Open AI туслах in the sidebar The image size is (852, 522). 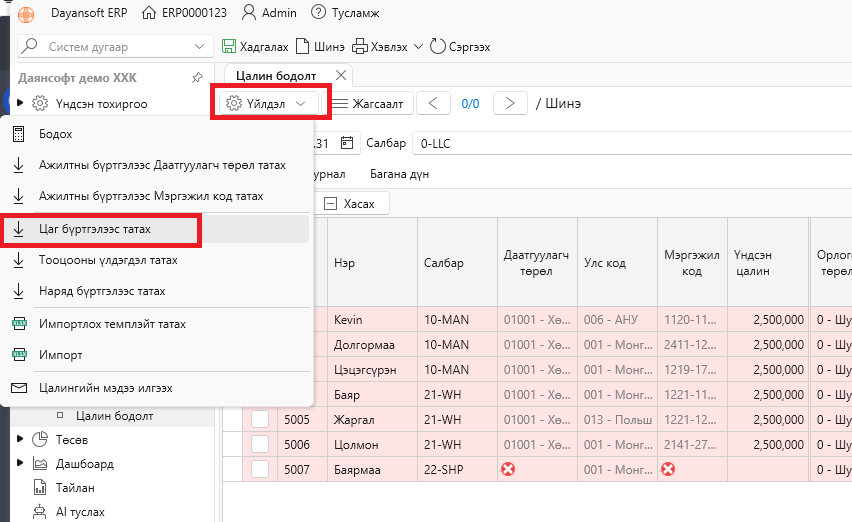point(80,512)
